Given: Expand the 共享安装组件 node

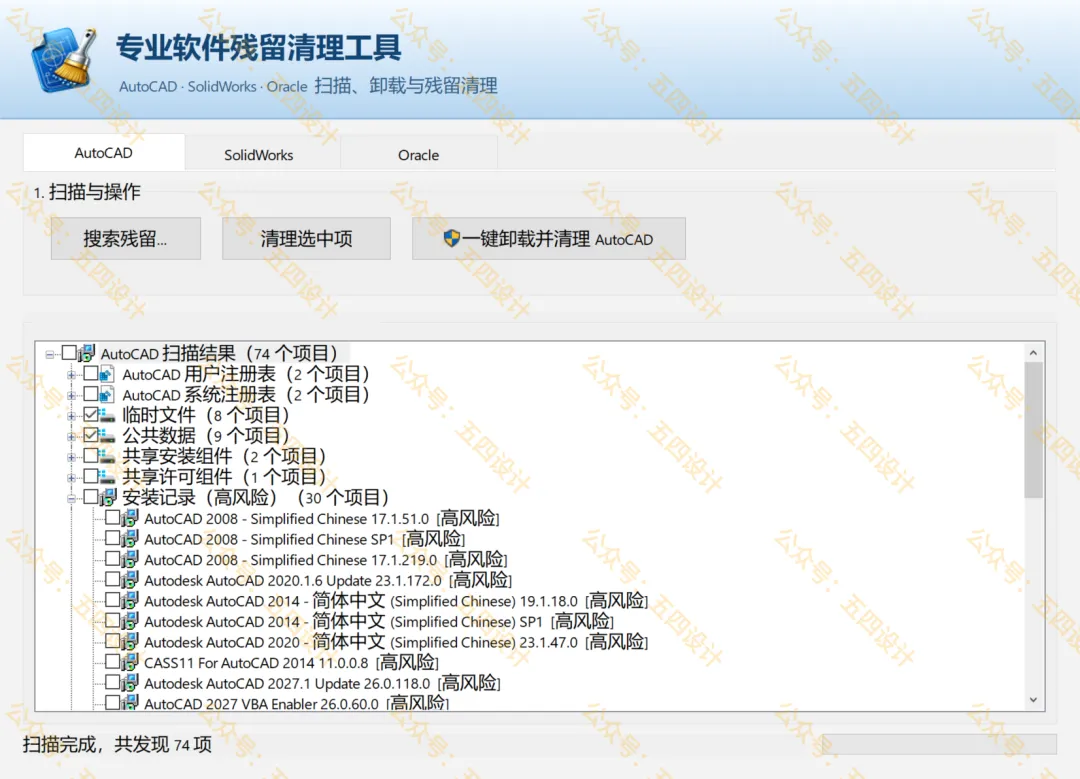Looking at the screenshot, I should point(71,457).
